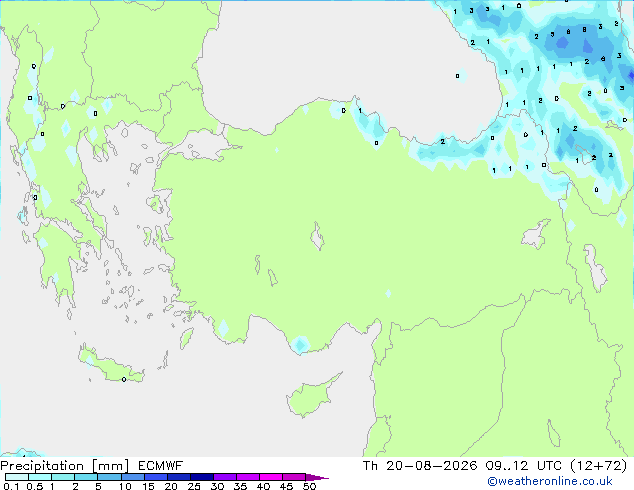Click the over-50 arrow tip of legend
The width and height of the screenshot is (634, 490).
(317, 477)
